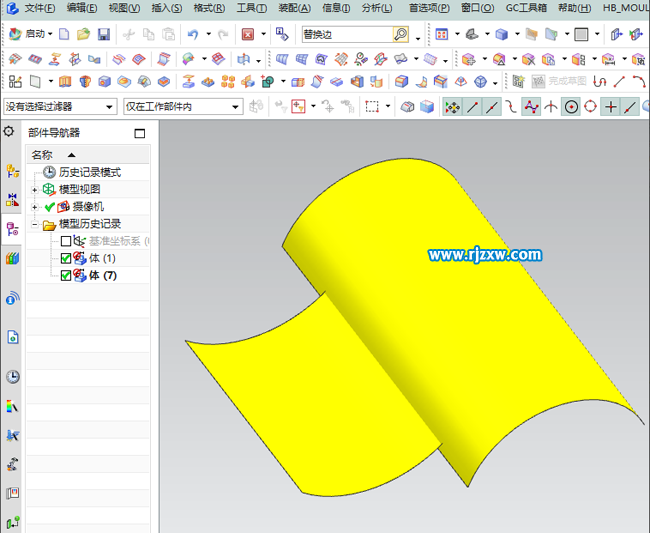The height and width of the screenshot is (533, 650).
Task: Click the 名称 column header
Action: pyautogui.click(x=42, y=155)
